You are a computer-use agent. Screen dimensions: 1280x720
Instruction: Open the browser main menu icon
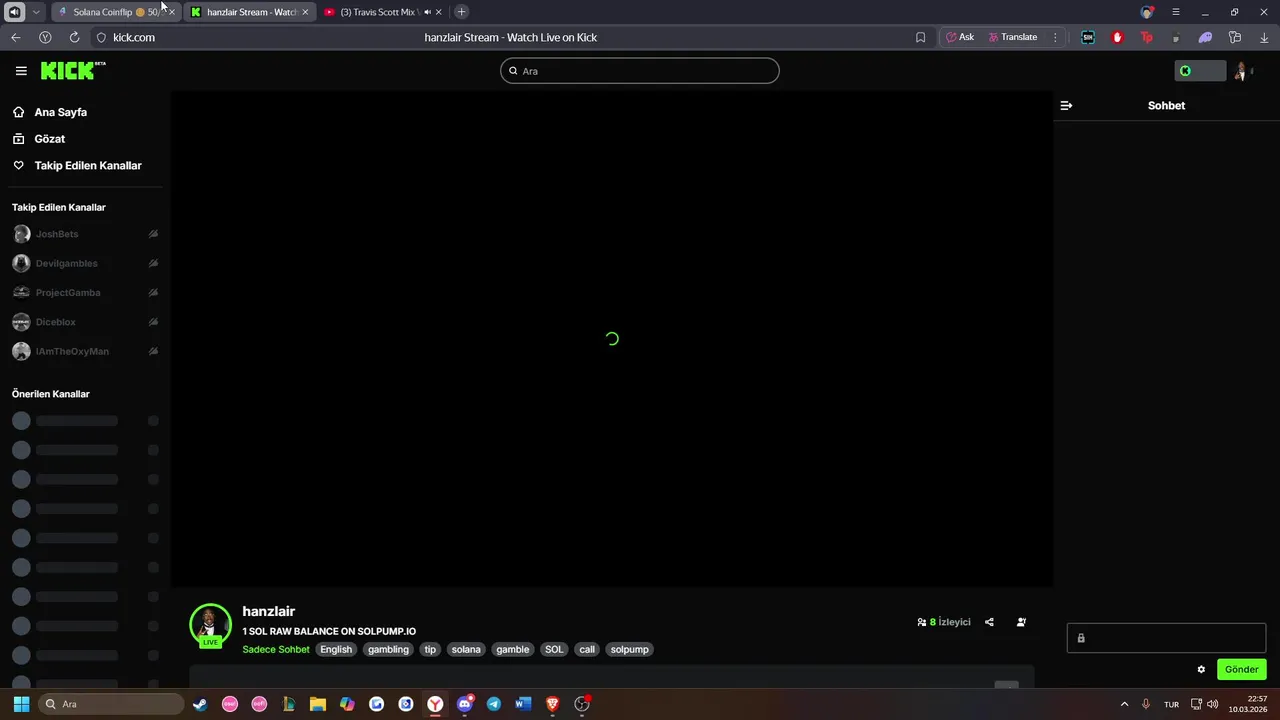1176,12
